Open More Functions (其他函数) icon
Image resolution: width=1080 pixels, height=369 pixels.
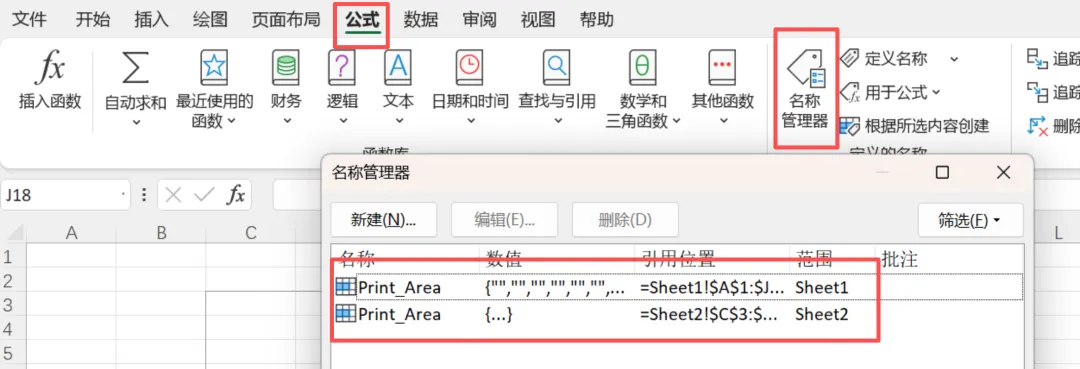[x=723, y=67]
